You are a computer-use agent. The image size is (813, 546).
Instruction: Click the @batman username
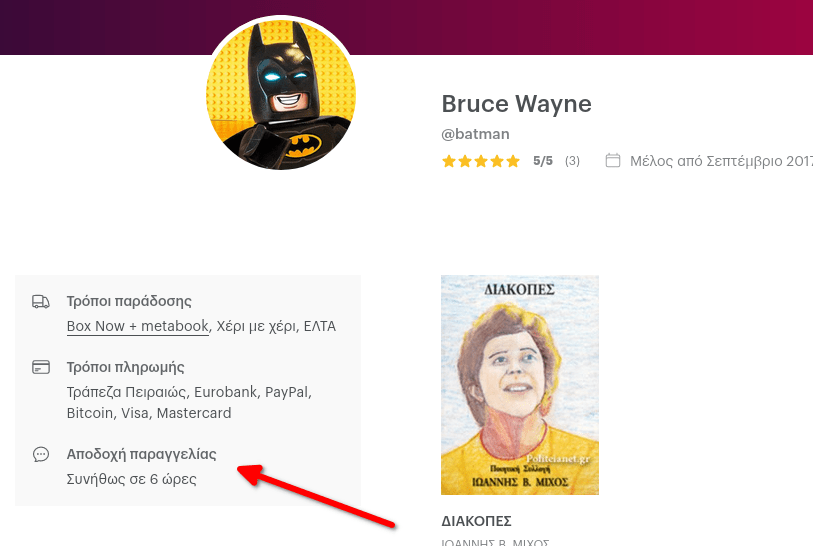pos(475,134)
